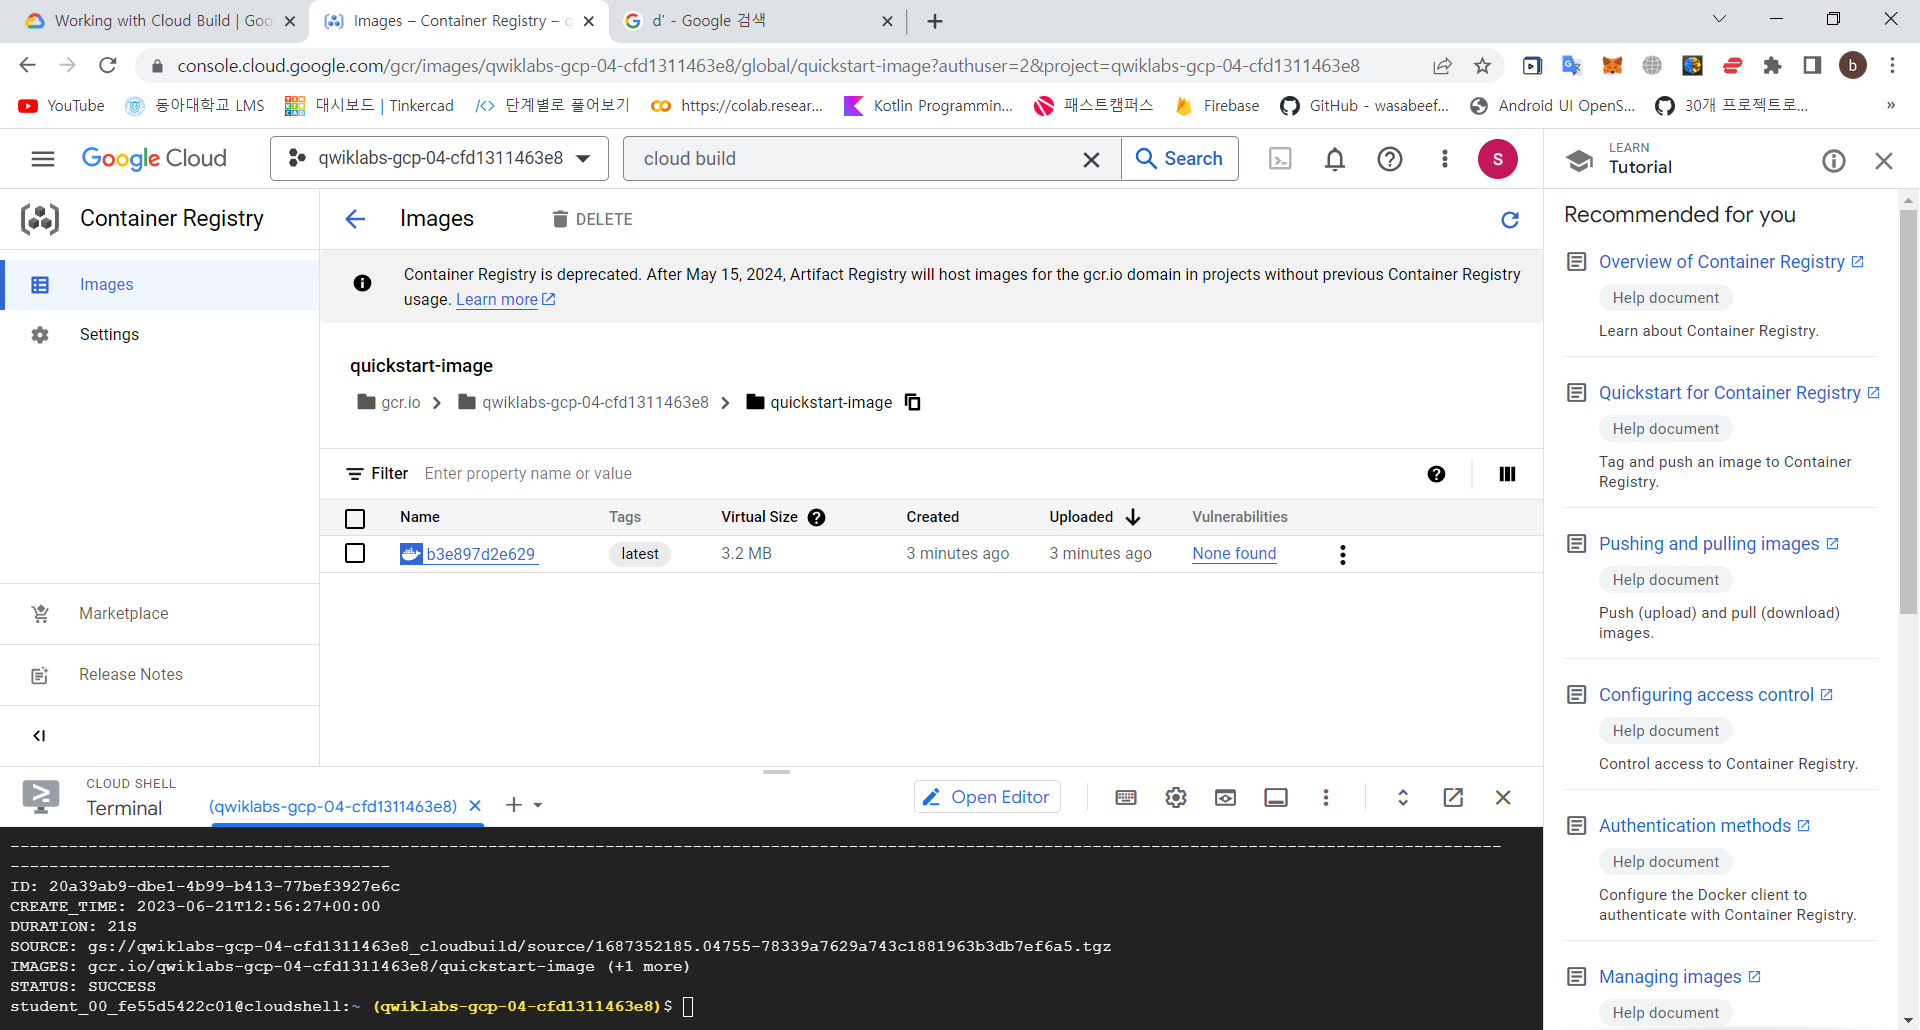Refresh the images list
This screenshot has width=1920, height=1030.
(x=1510, y=220)
